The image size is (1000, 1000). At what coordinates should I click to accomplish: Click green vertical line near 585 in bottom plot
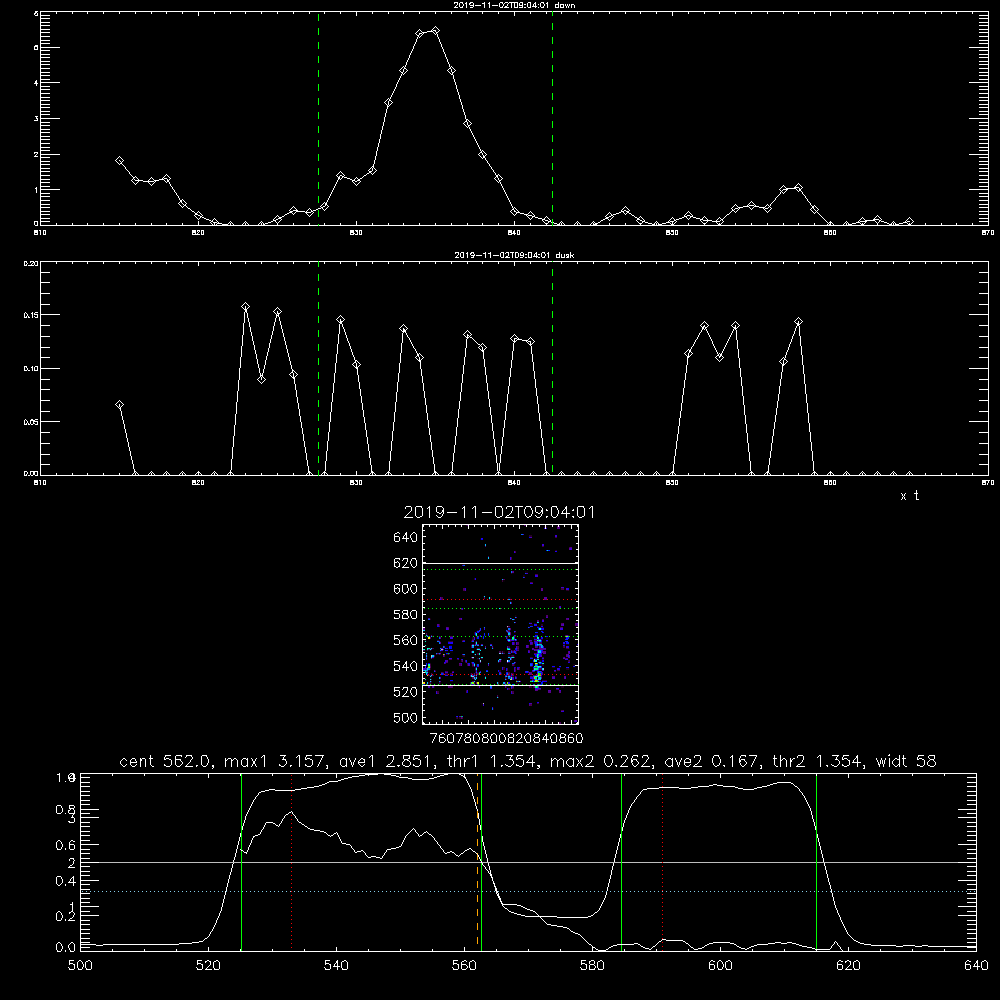click(x=621, y=862)
